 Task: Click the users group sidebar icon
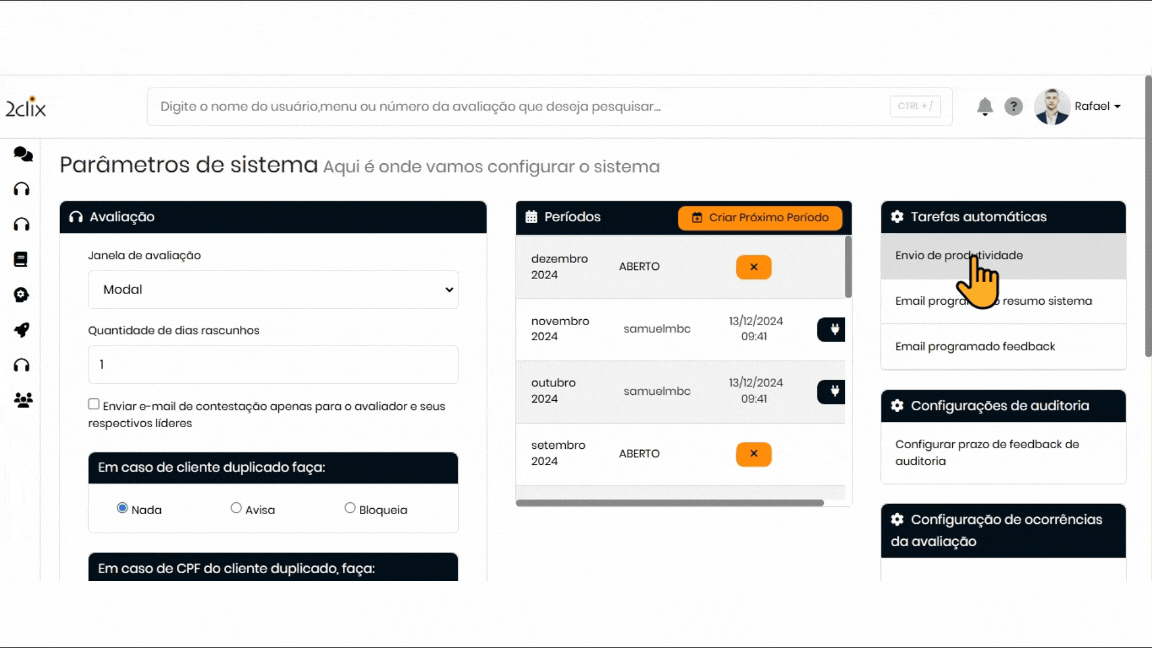tap(22, 400)
